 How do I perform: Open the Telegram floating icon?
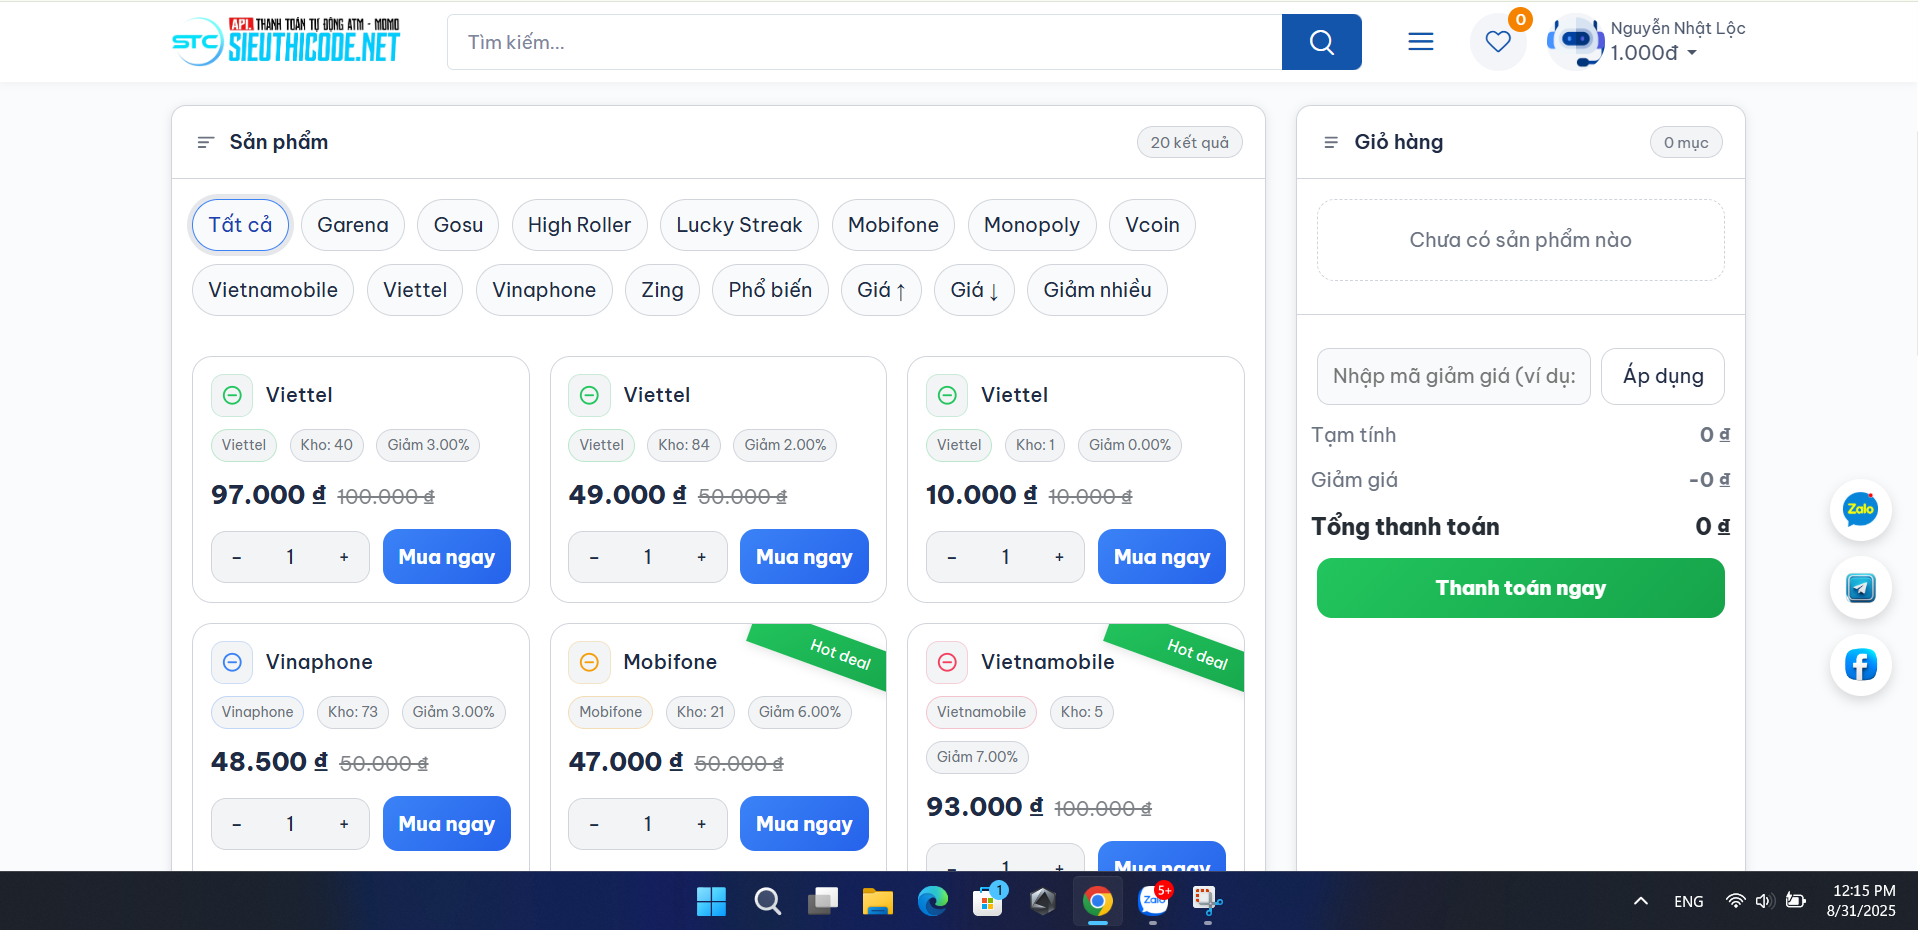[1860, 587]
